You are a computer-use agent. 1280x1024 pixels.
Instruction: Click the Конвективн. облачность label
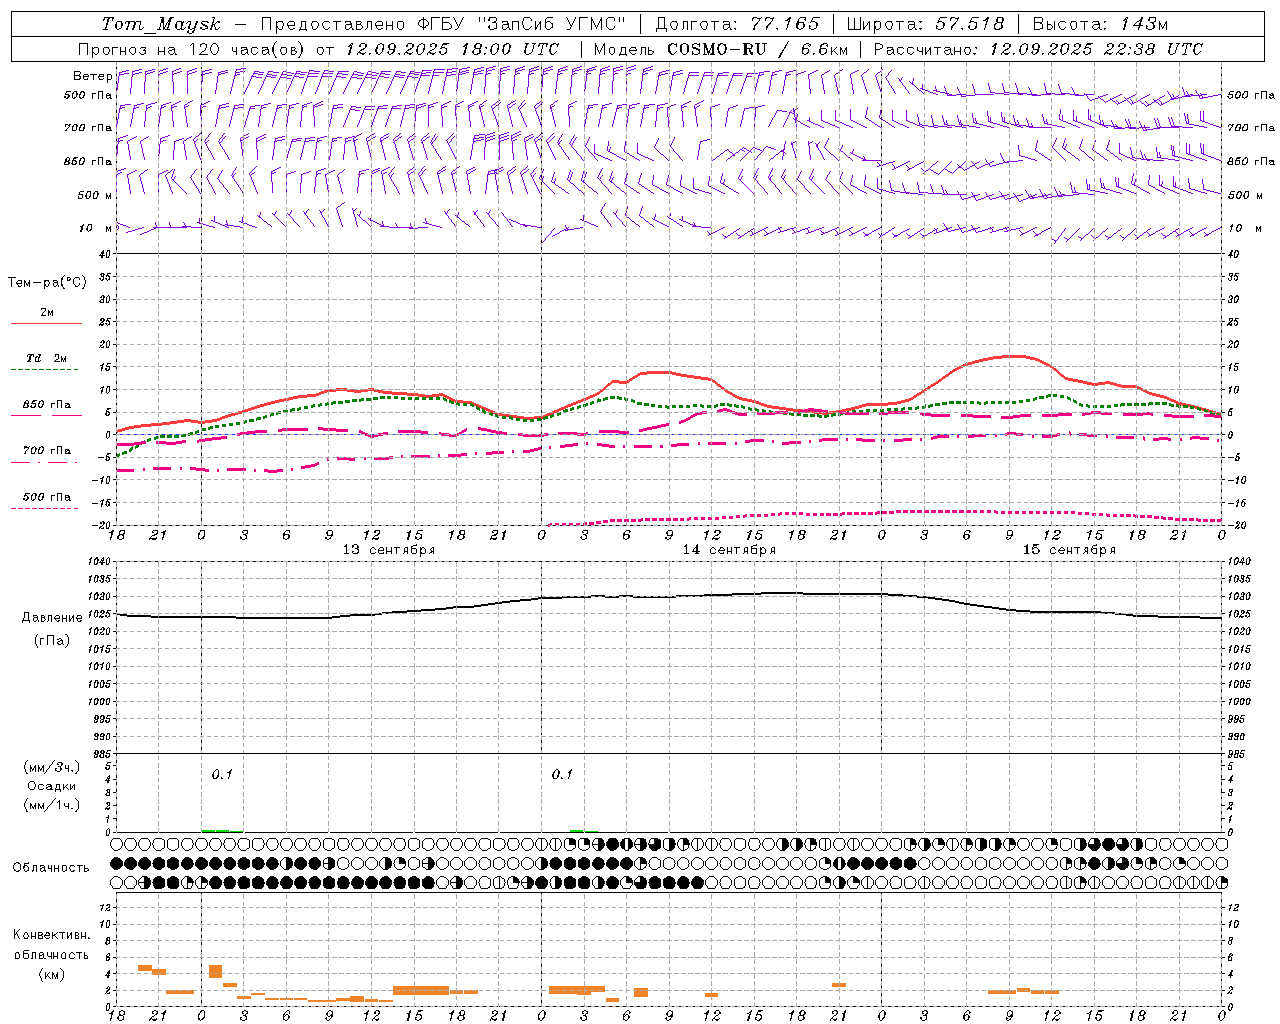[x=51, y=945]
